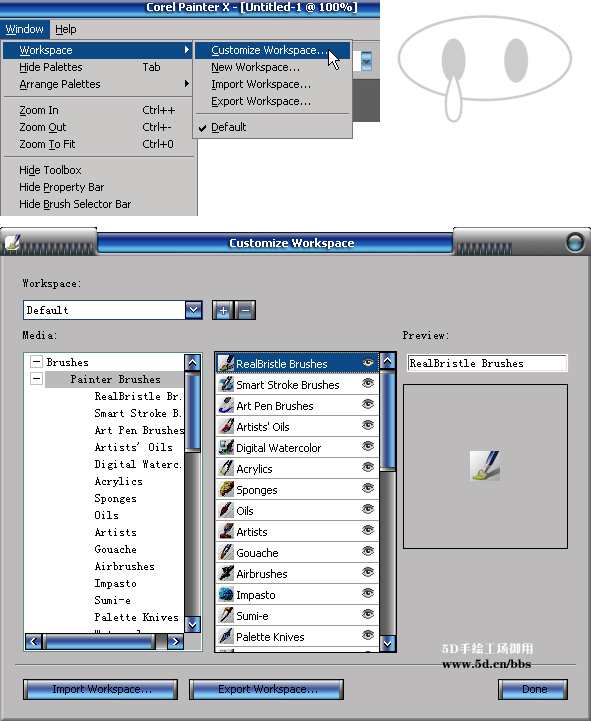591x721 pixels.
Task: Click the Smart Stroke Brushes icon
Action: pyautogui.click(x=226, y=384)
